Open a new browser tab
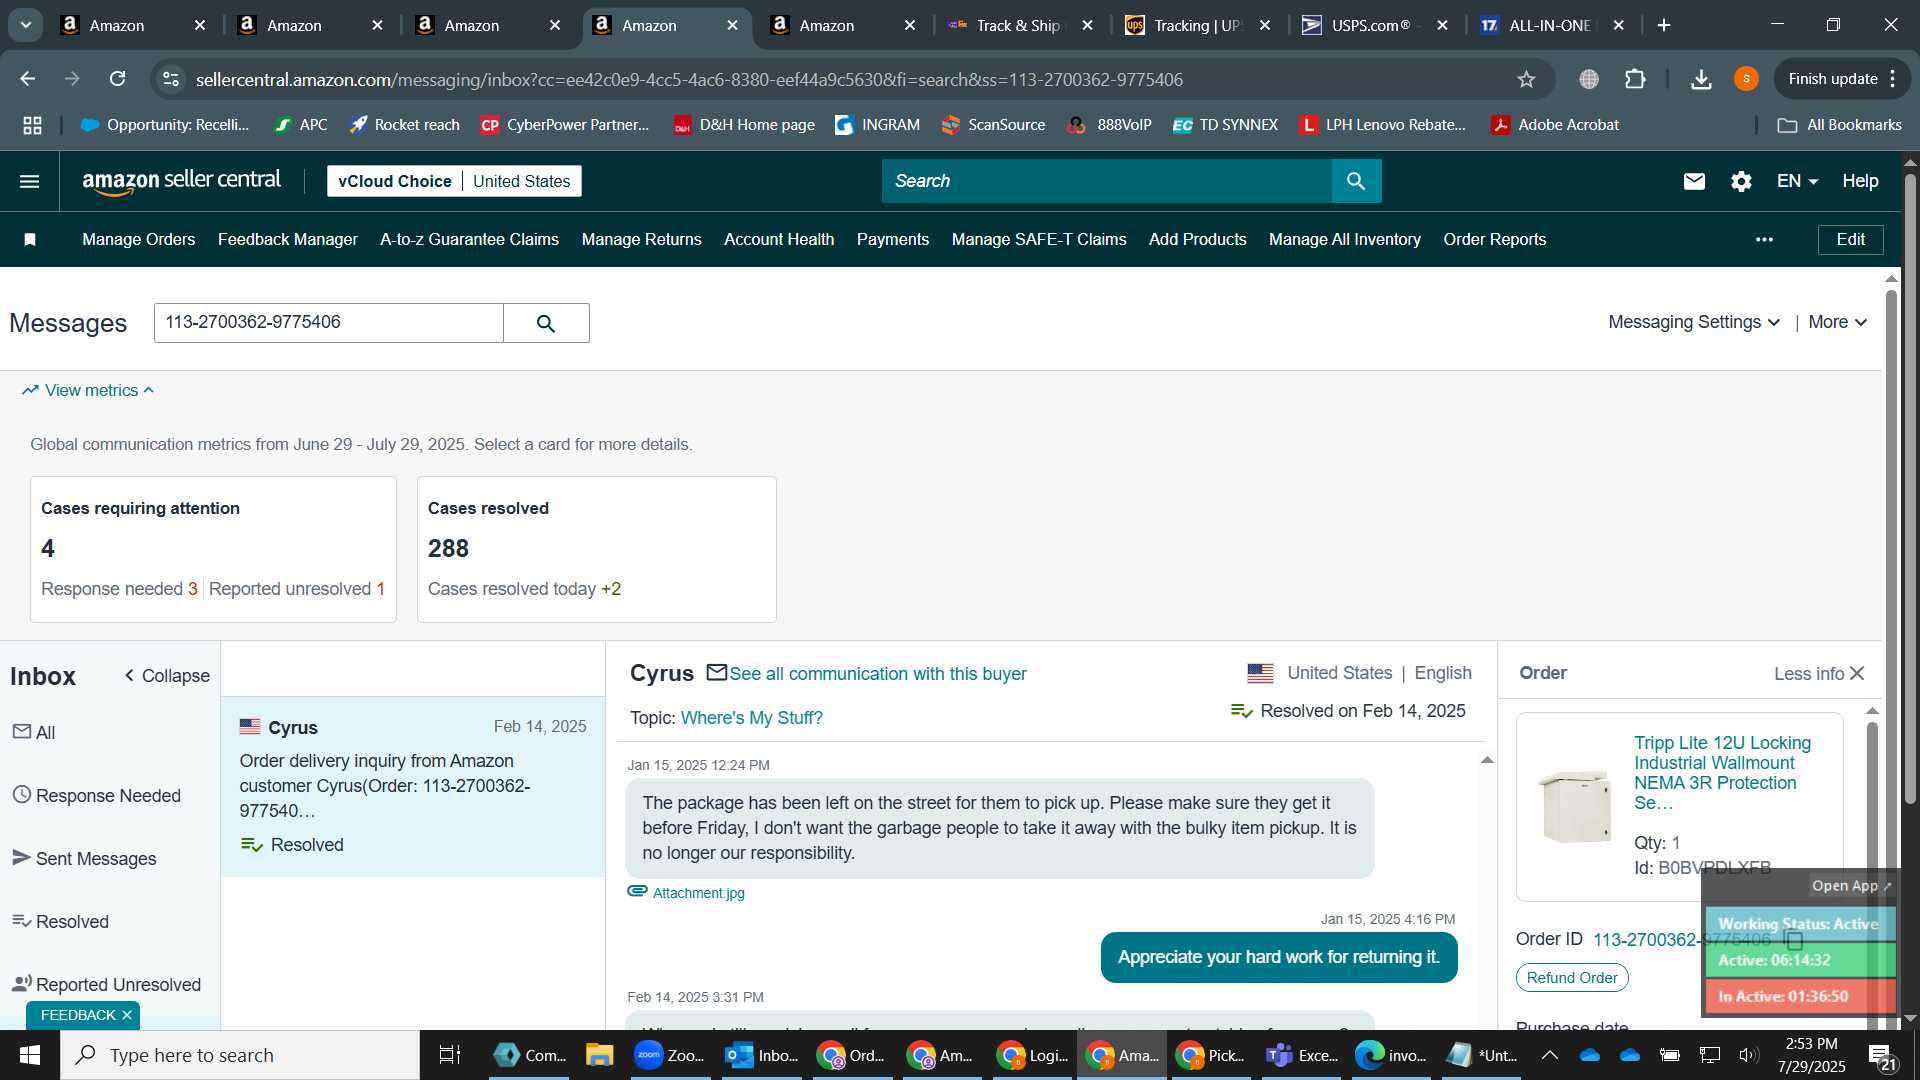This screenshot has width=1920, height=1080. (1664, 25)
